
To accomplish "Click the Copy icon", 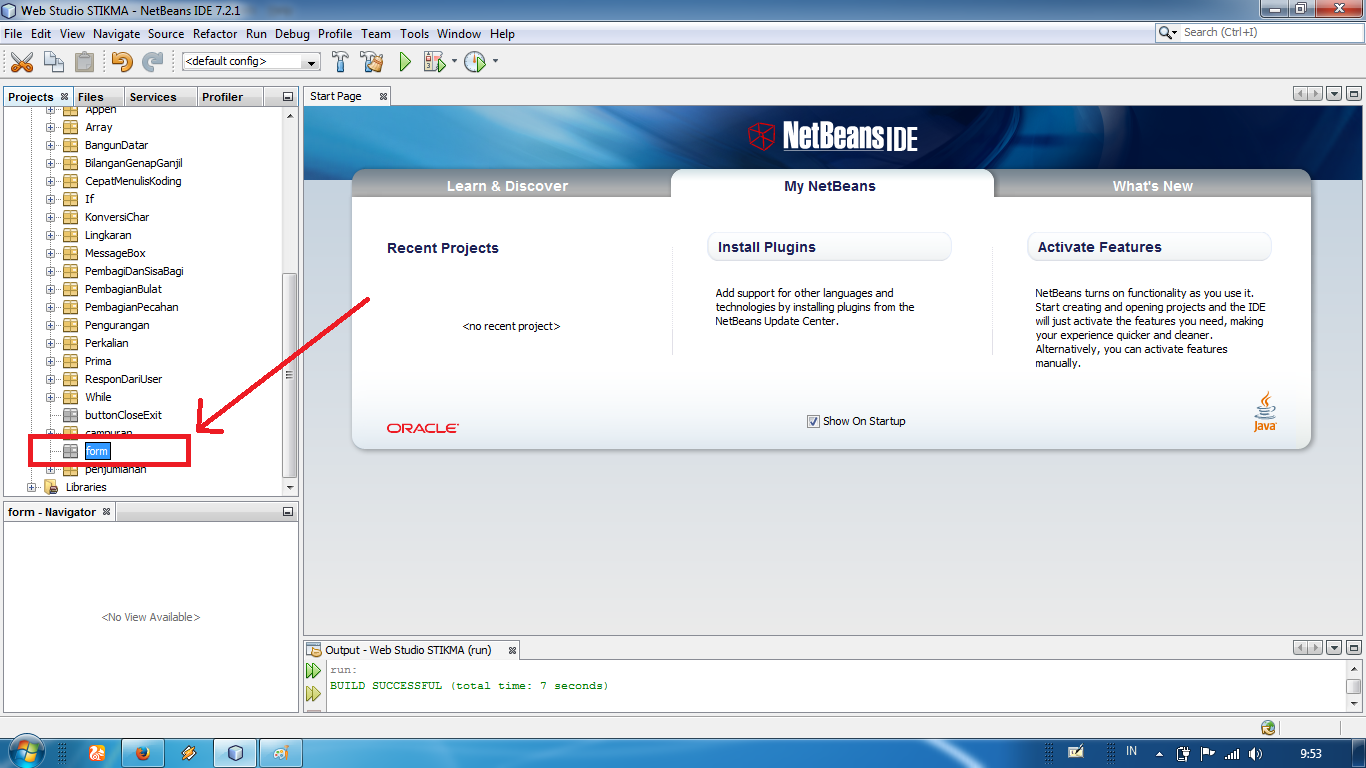I will click(x=53, y=62).
